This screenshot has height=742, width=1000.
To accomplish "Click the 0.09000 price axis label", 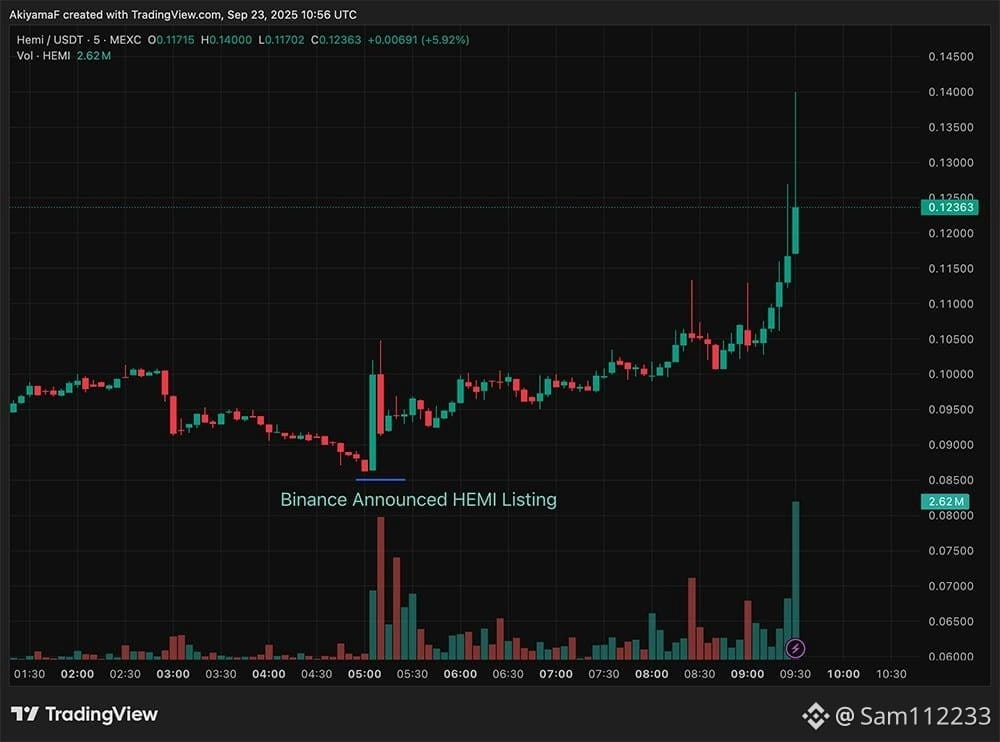I will click(950, 445).
